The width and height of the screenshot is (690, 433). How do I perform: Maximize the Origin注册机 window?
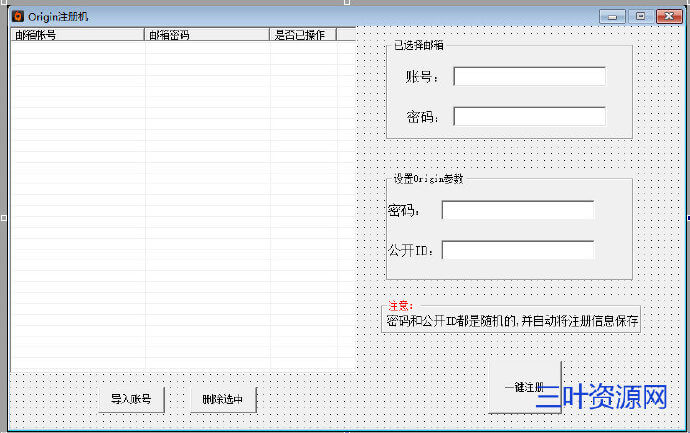pos(640,17)
